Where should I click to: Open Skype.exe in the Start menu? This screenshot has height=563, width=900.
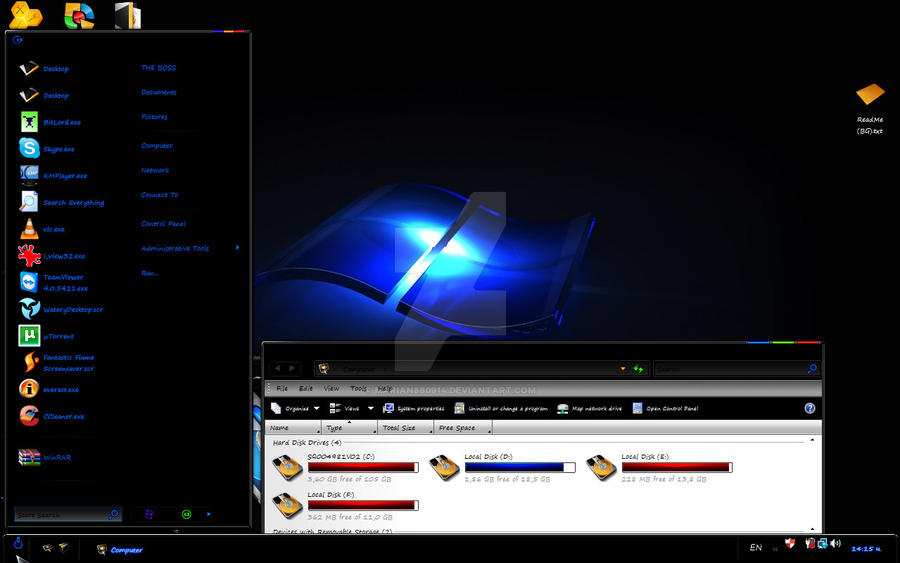pos(47,149)
